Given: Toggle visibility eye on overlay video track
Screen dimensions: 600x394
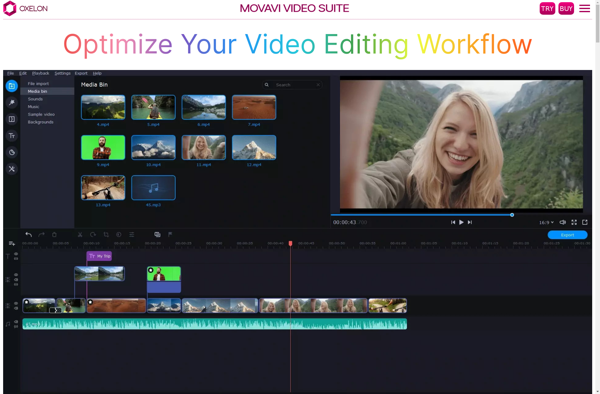Looking at the screenshot, I should [x=16, y=275].
